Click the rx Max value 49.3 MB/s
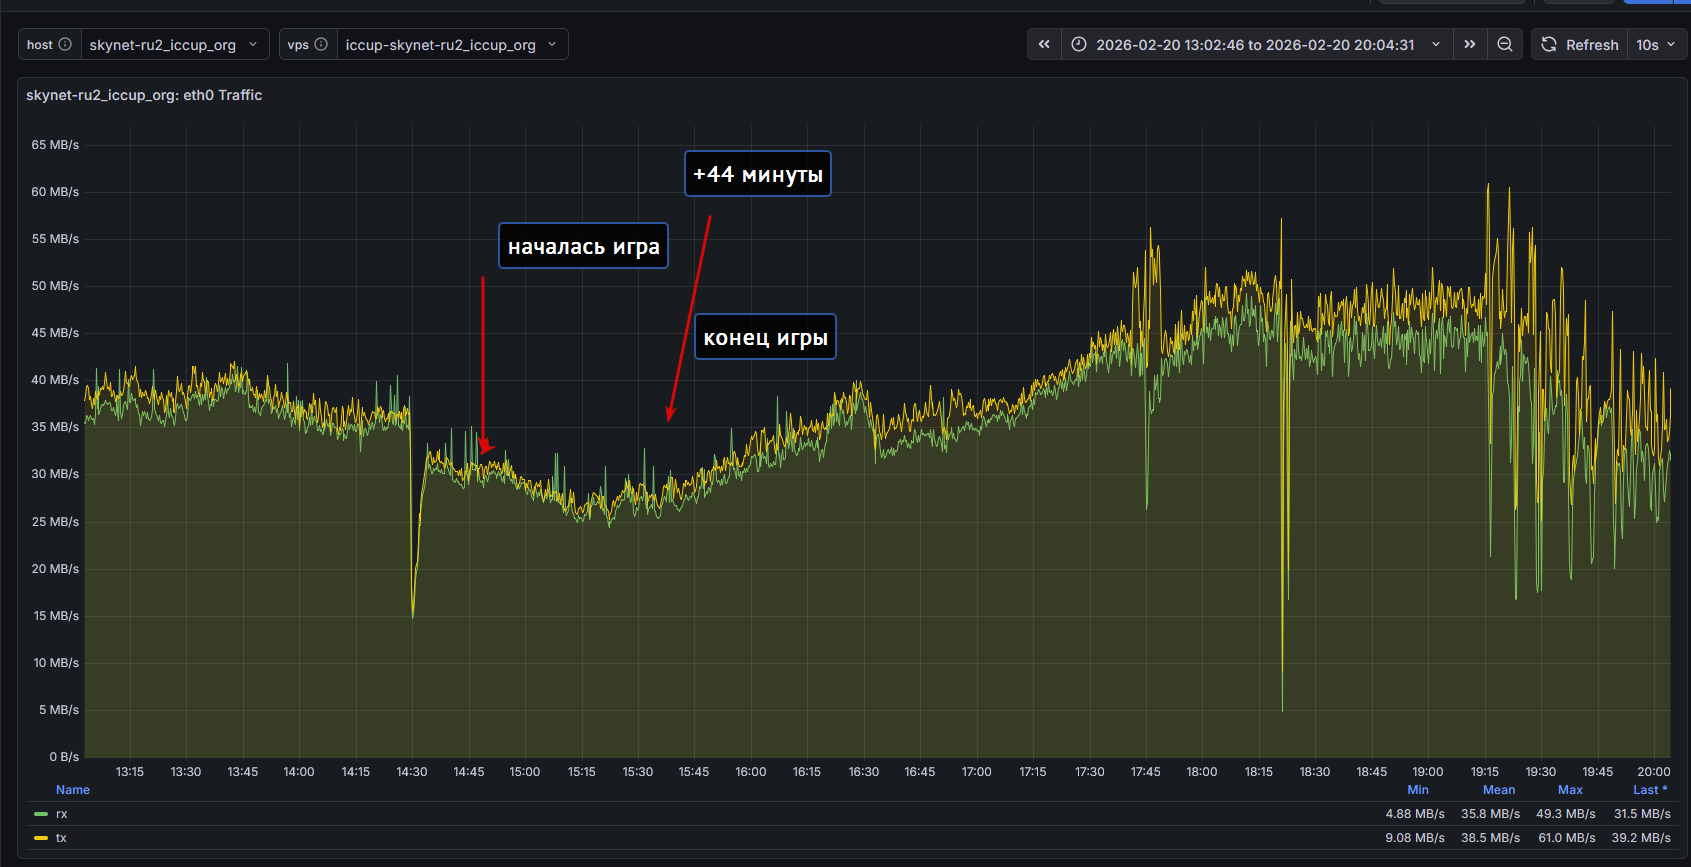Image resolution: width=1691 pixels, height=867 pixels. tap(1566, 814)
